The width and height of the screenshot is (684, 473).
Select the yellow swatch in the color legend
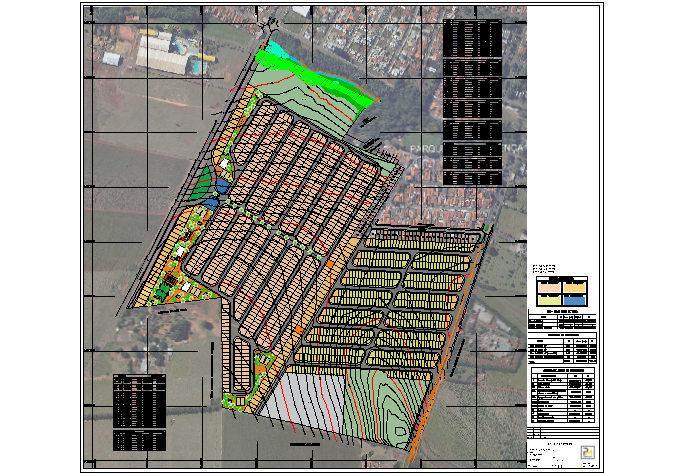point(549,297)
